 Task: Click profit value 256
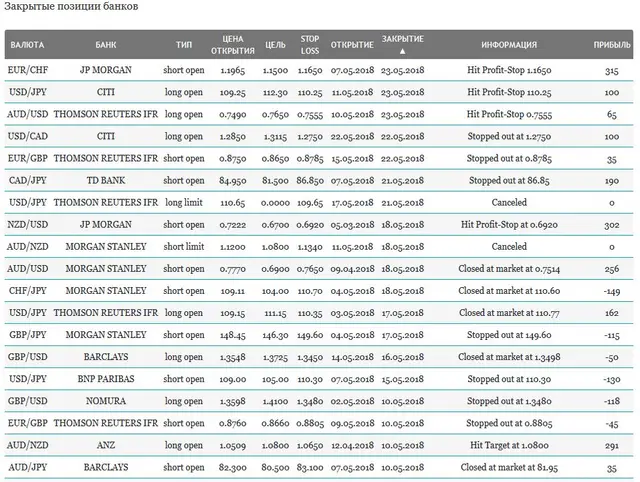611,269
